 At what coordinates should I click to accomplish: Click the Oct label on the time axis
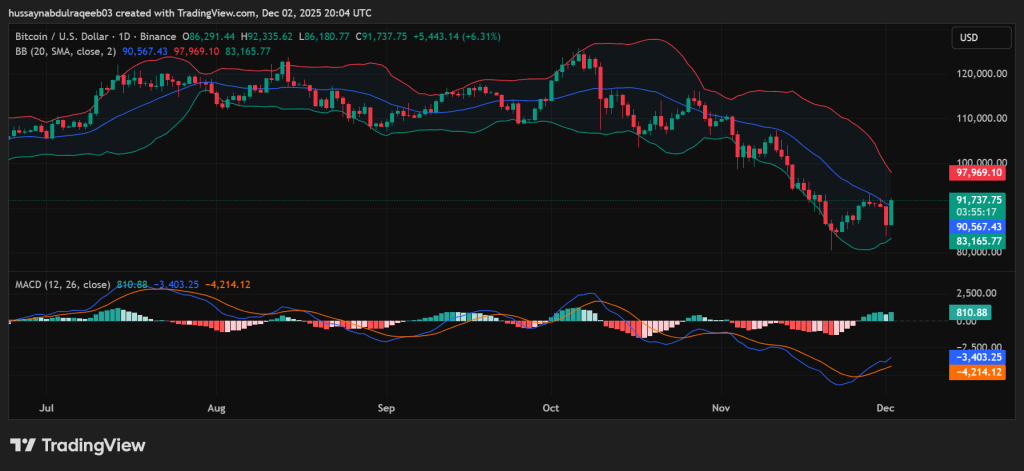549,408
